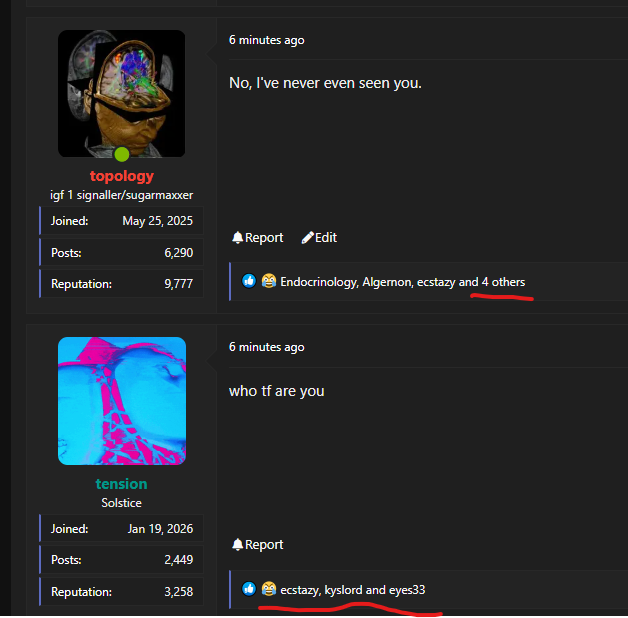Click the crying-laugh emoji on tension's post

tap(269, 589)
